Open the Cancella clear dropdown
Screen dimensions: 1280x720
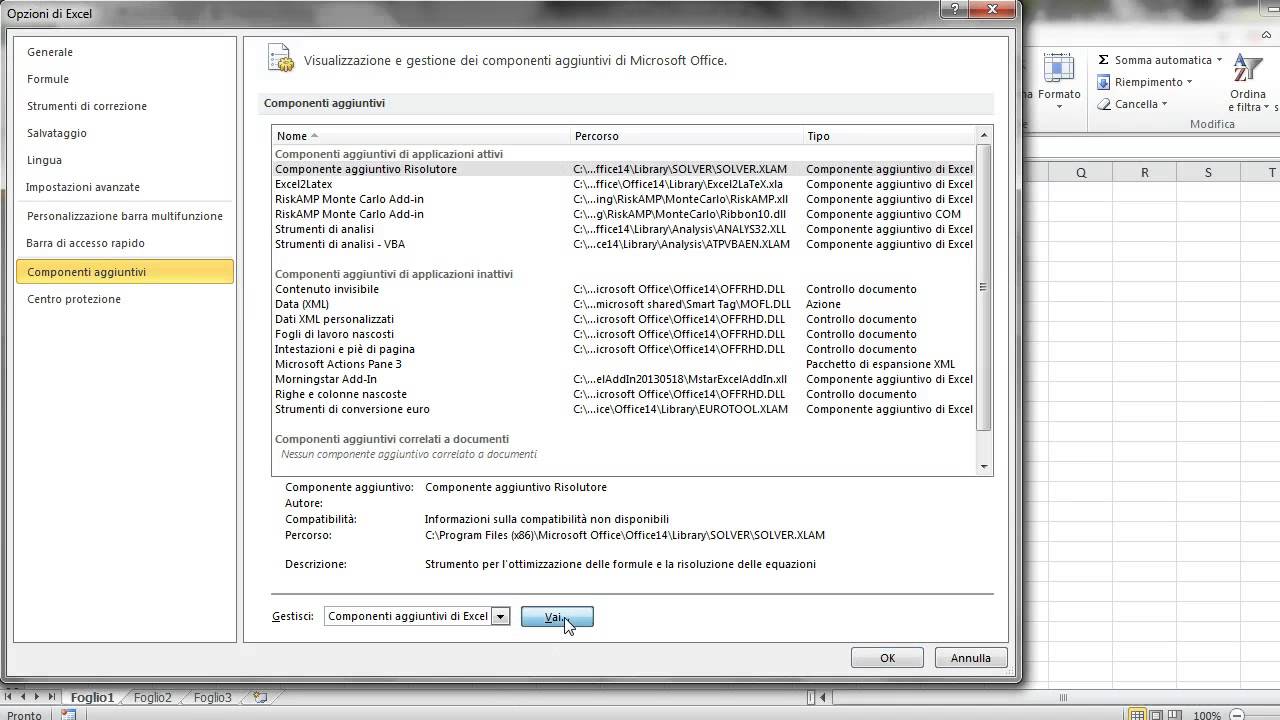[x=1165, y=104]
